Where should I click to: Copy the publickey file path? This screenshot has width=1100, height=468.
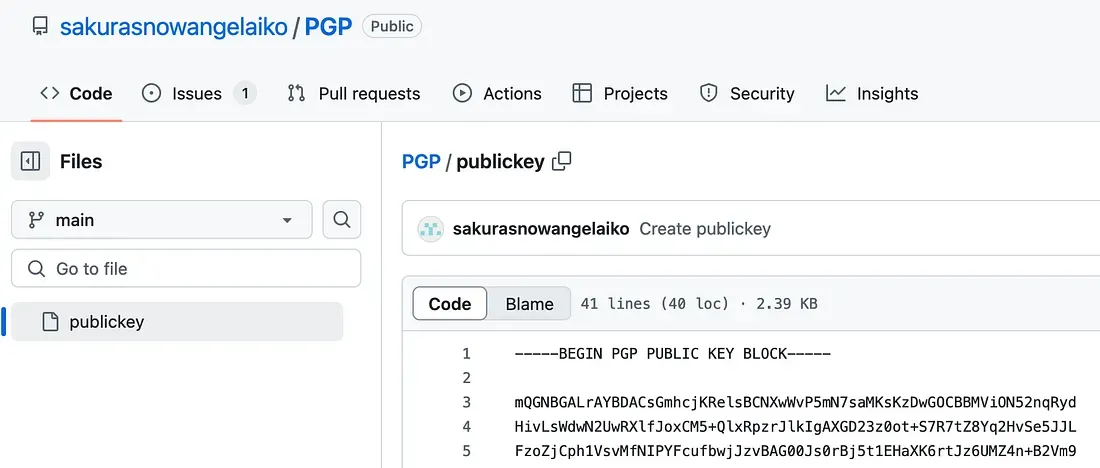click(x=562, y=161)
